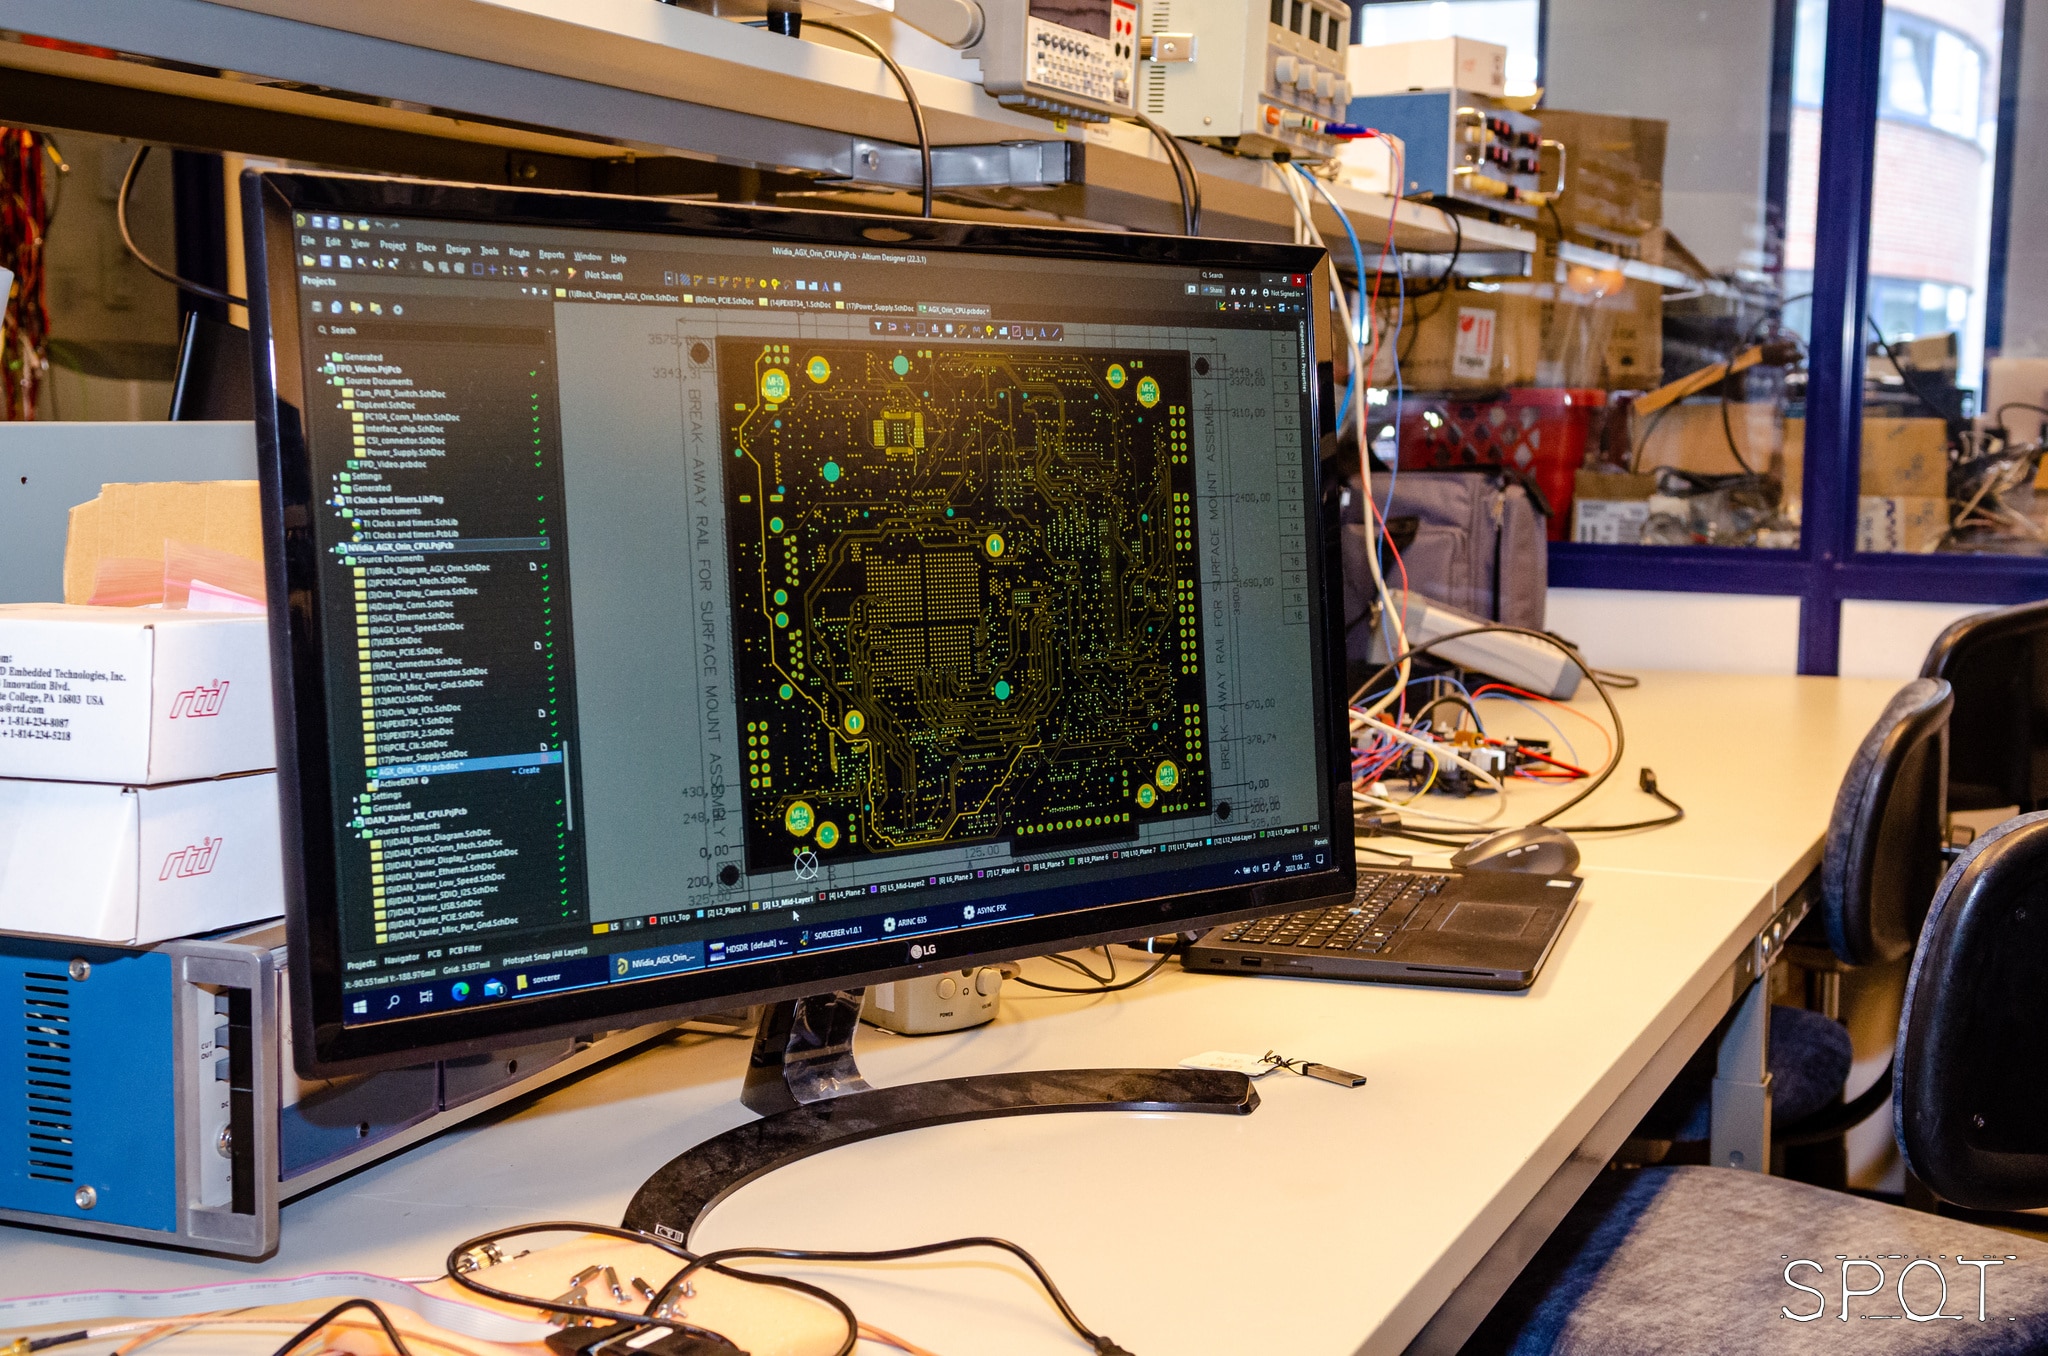This screenshot has height=1356, width=2048.
Task: Click the Create link next to AGX_Orin_CPU.pcbdoc
Action: [527, 771]
